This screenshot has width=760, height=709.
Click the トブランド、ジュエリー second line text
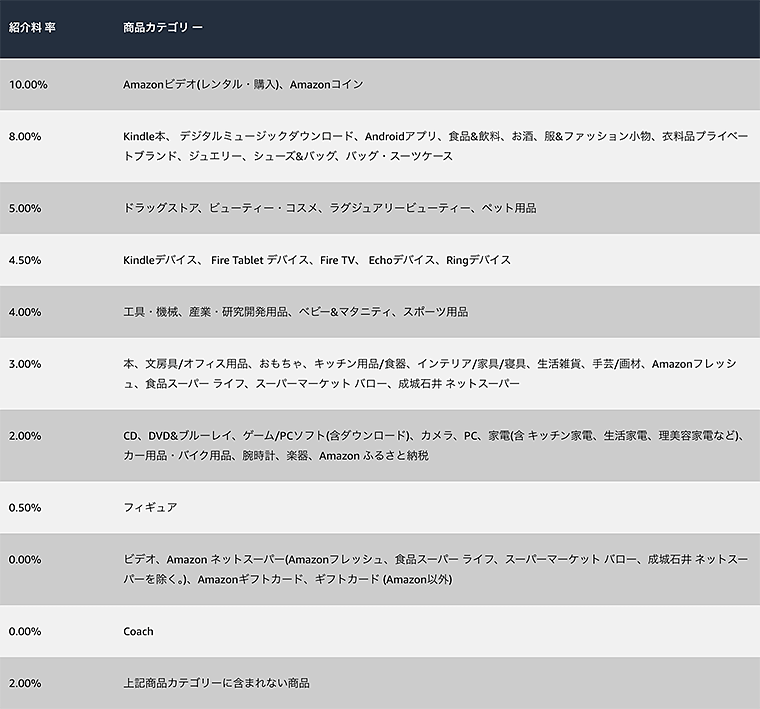point(288,157)
